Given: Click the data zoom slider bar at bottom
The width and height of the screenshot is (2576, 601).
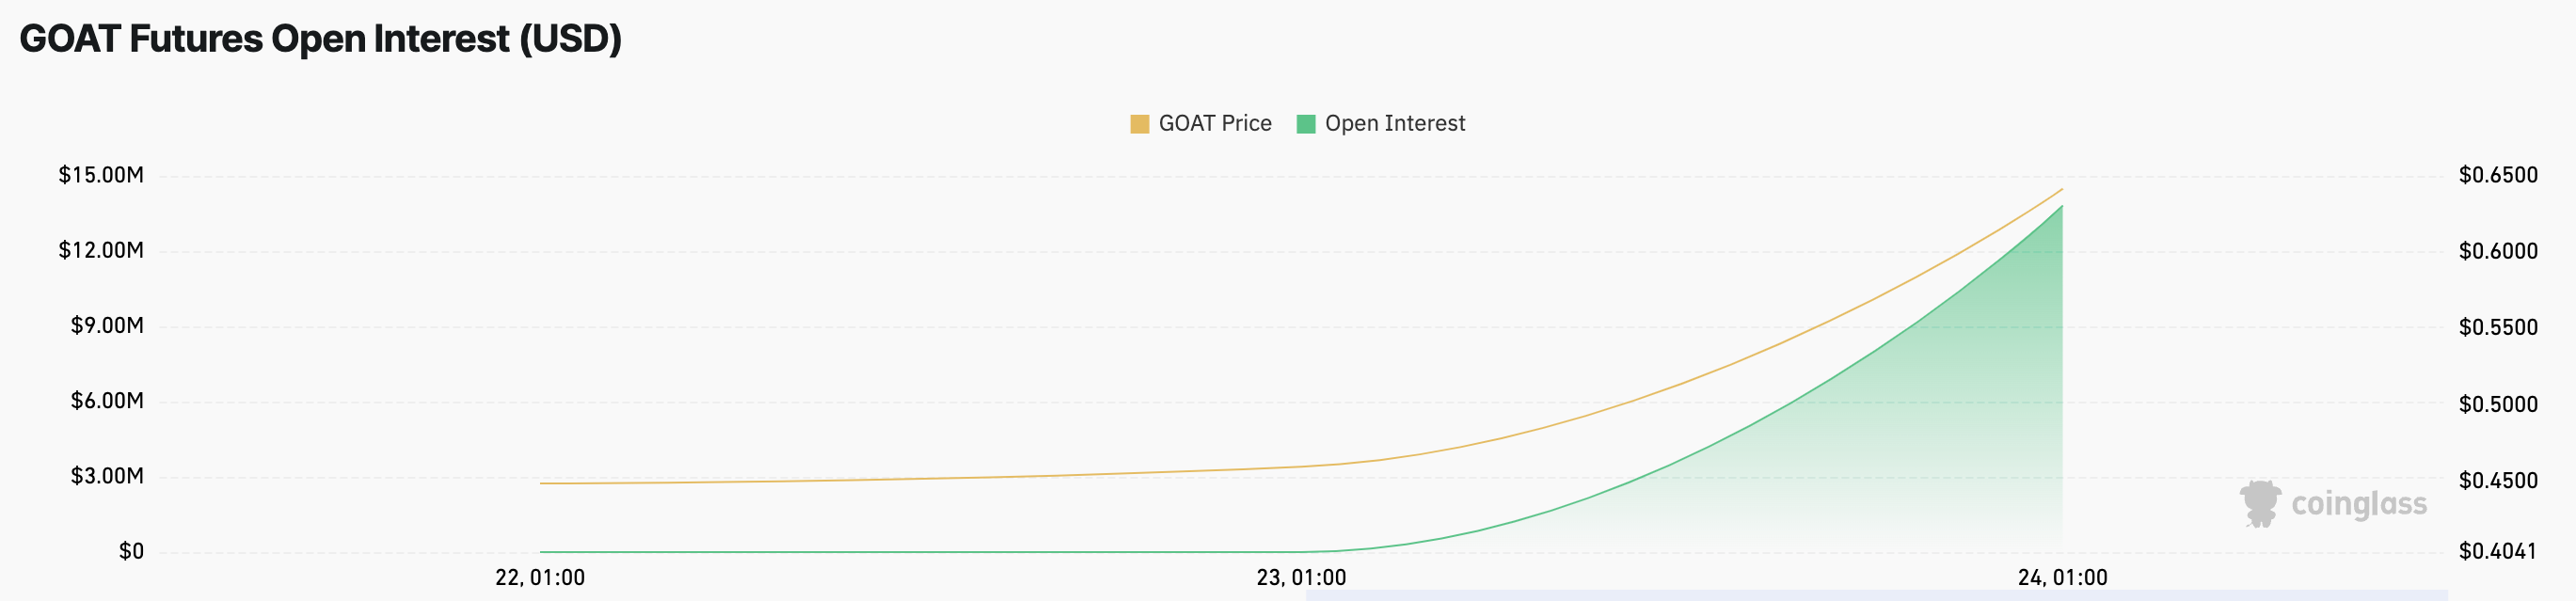Looking at the screenshot, I should (x=1876, y=595).
